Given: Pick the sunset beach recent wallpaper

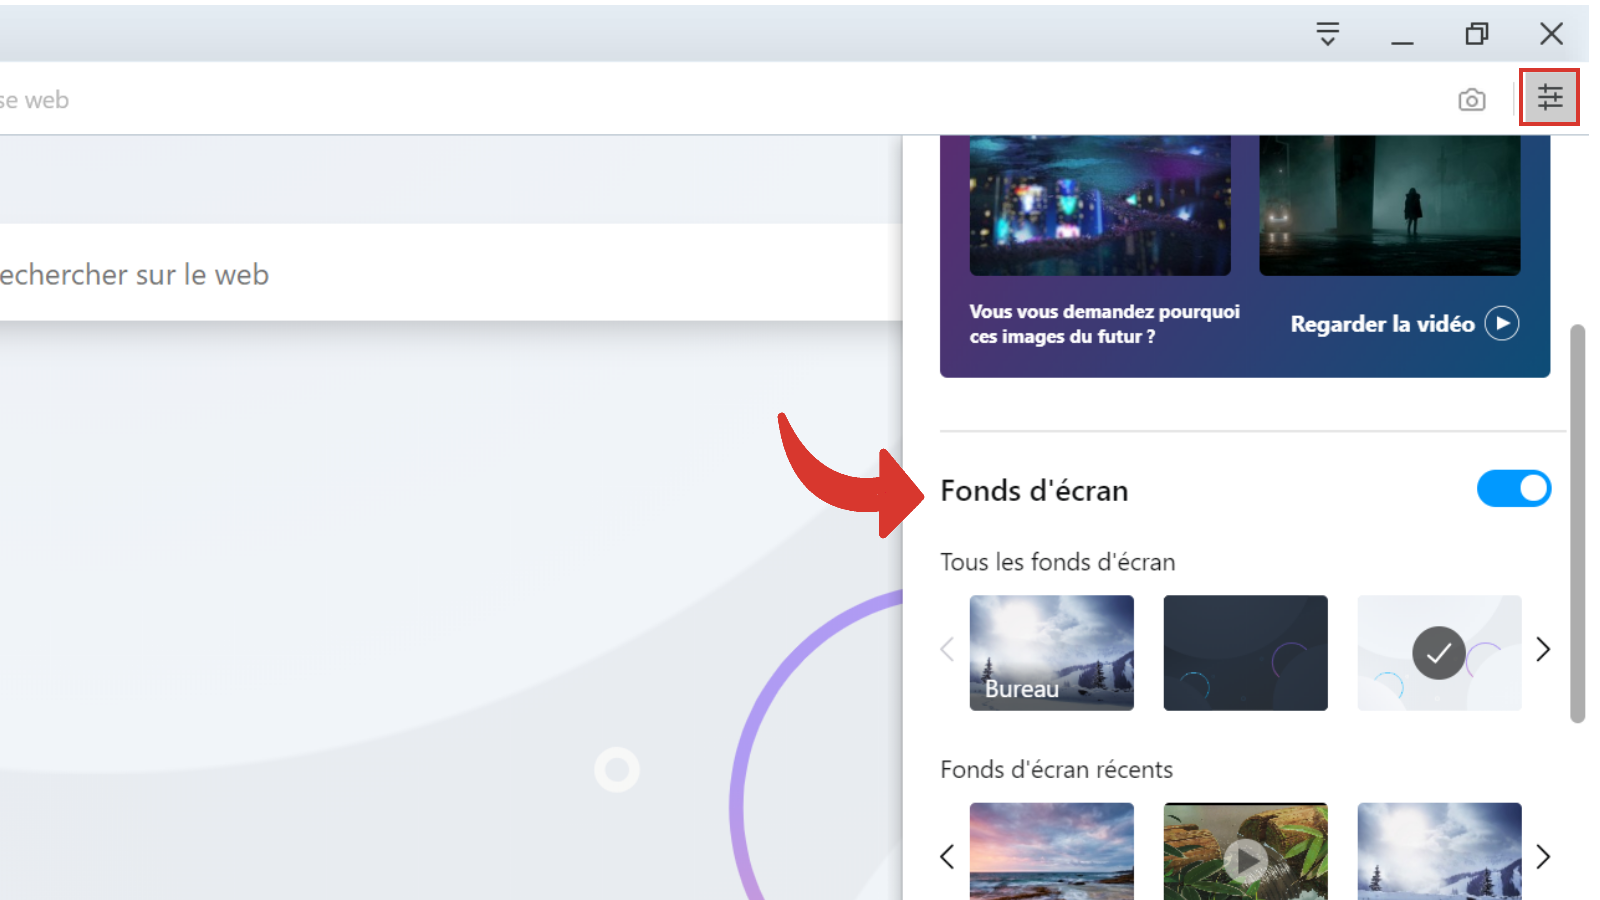Looking at the screenshot, I should coord(1051,852).
